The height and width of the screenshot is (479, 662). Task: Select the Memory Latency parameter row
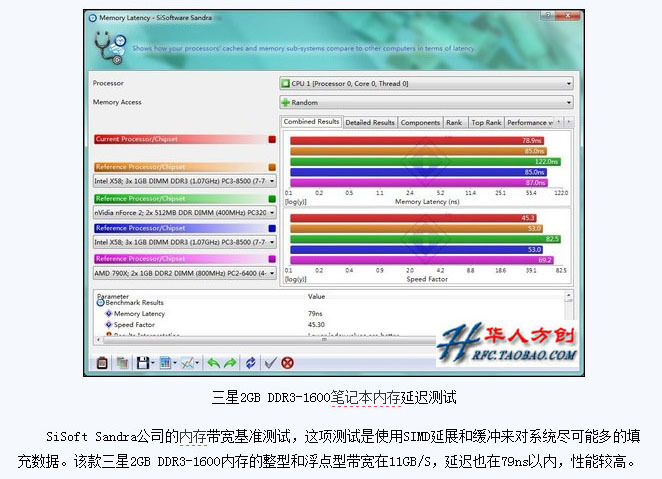pyautogui.click(x=329, y=314)
